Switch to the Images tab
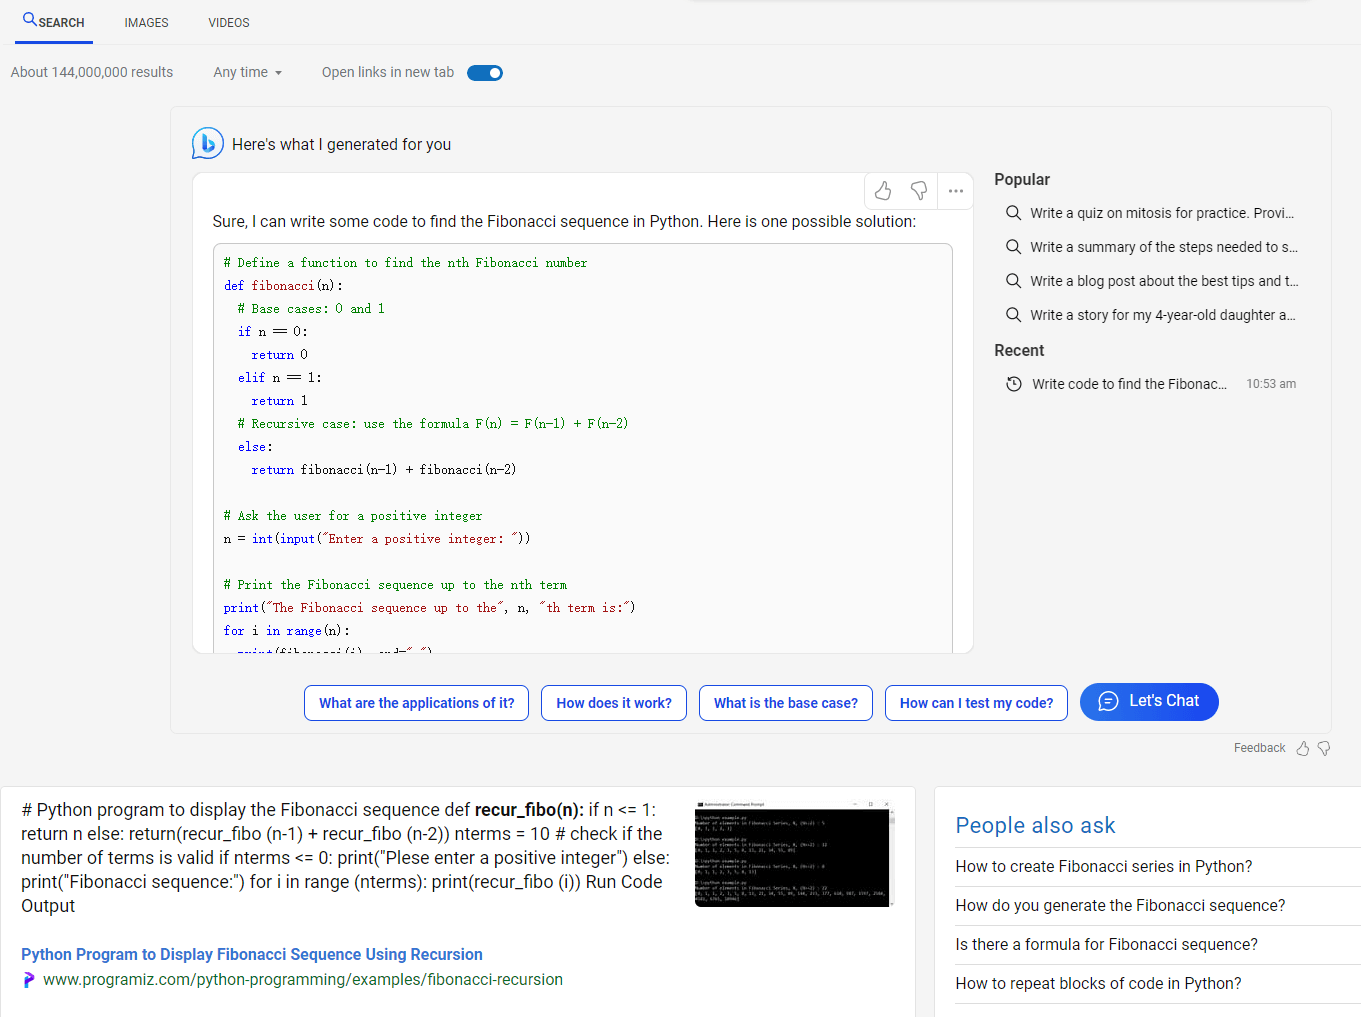The image size is (1361, 1017). click(146, 23)
